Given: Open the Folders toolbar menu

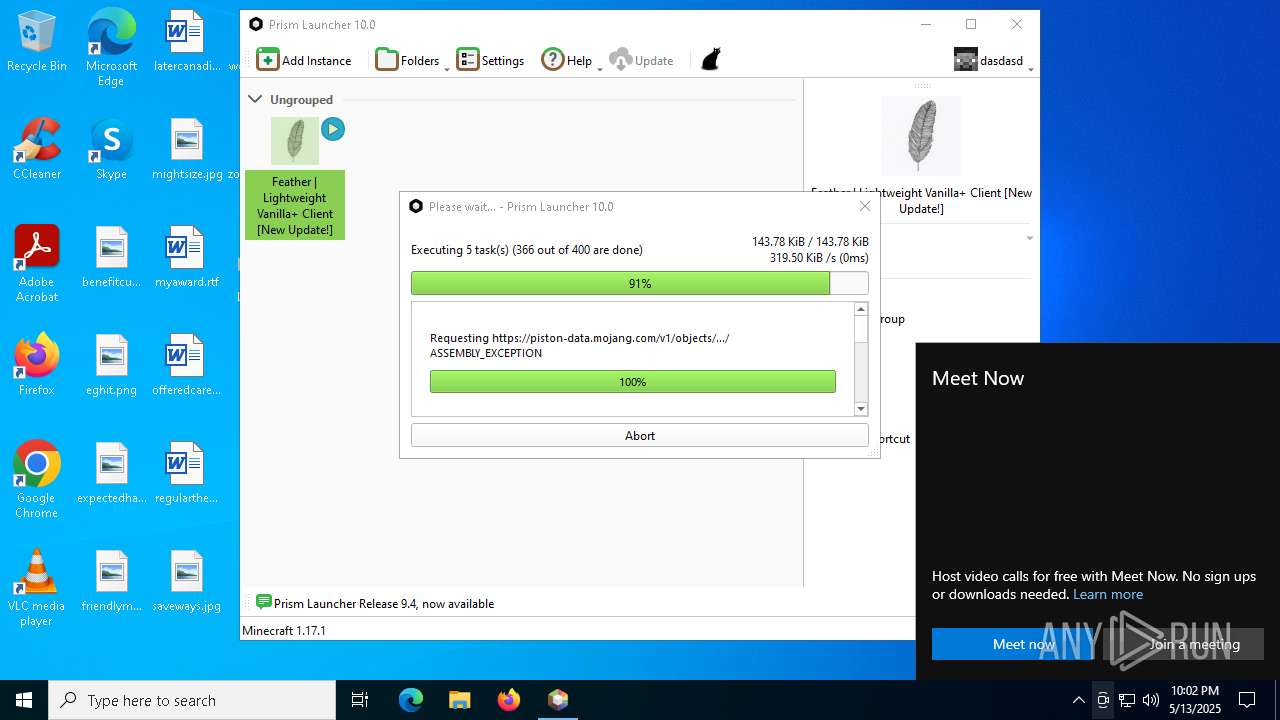Looking at the screenshot, I should pos(408,60).
